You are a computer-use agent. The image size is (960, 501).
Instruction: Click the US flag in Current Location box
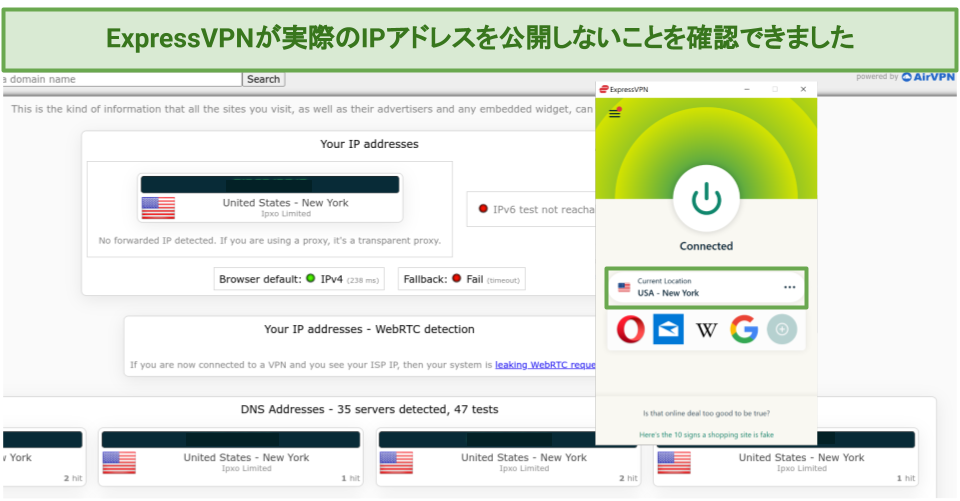624,287
